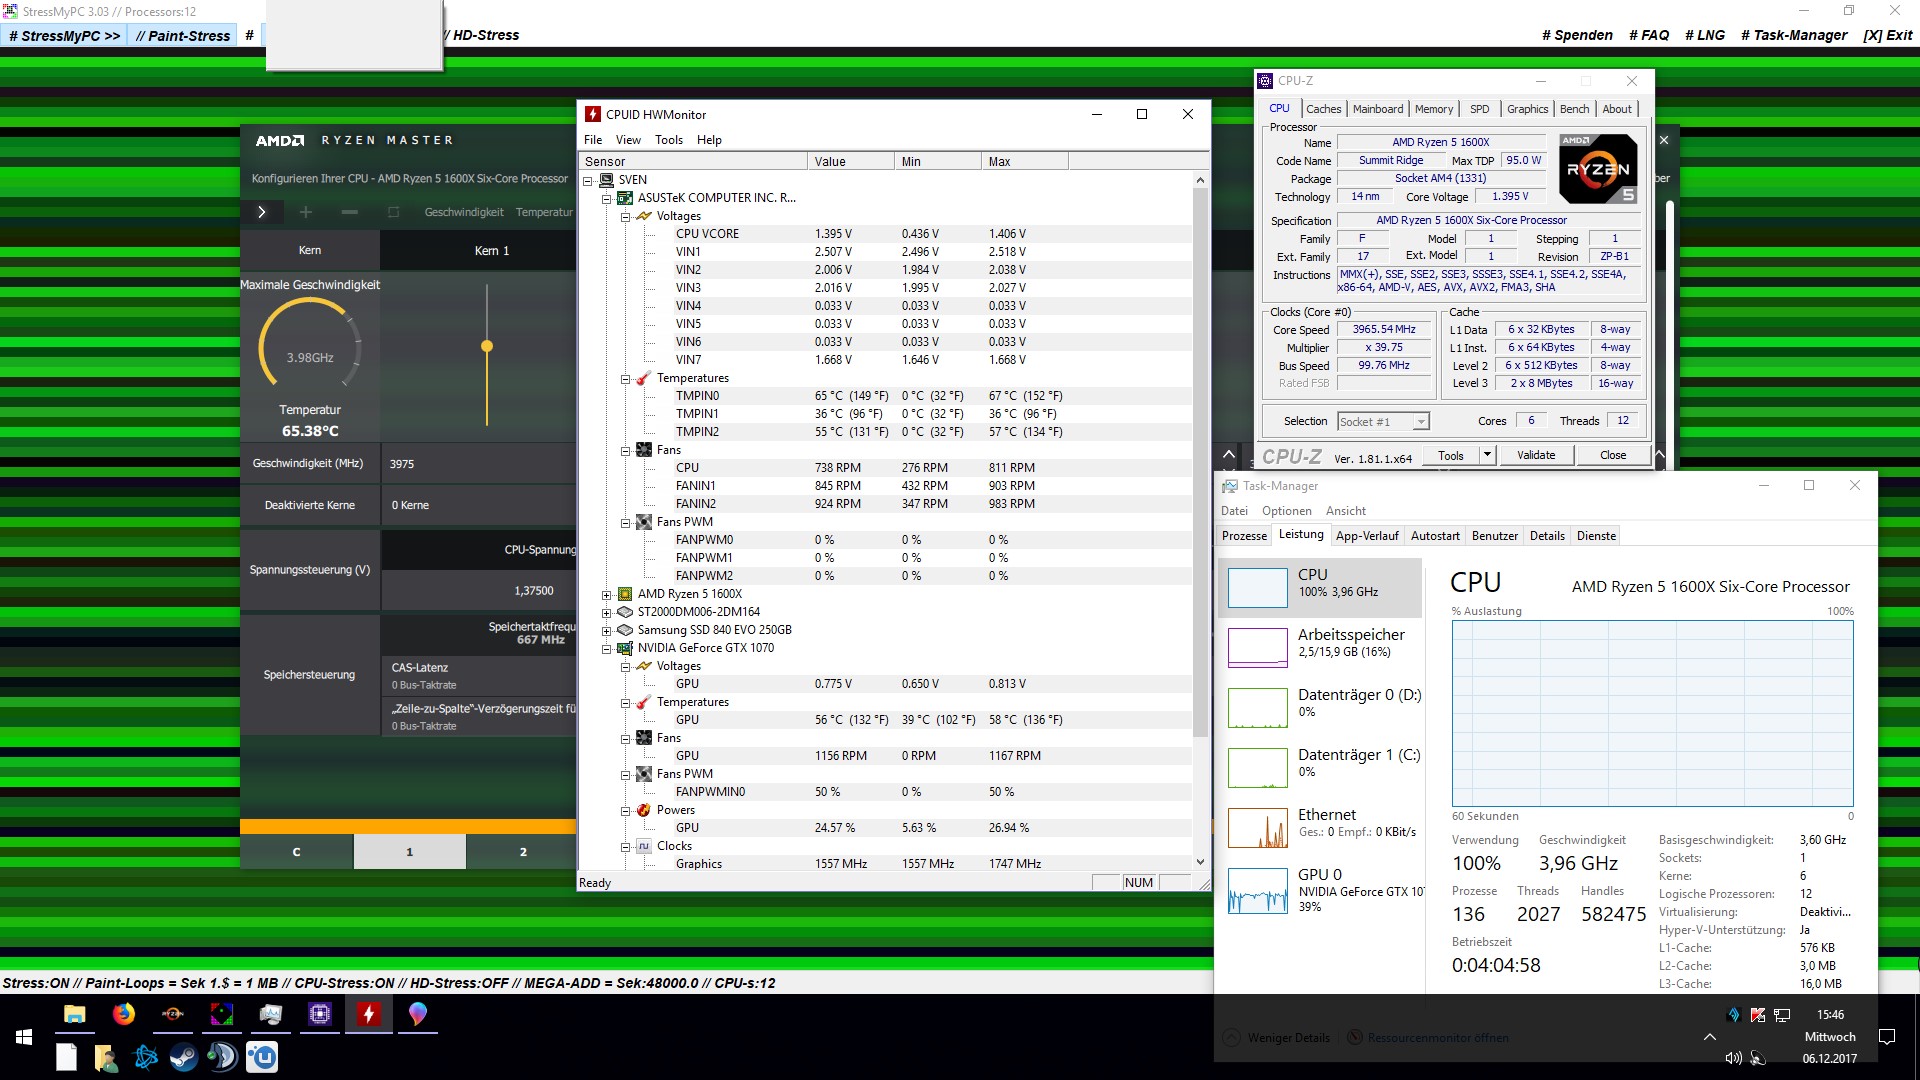Switch to the Mainboard tab in CPU-Z

(1377, 109)
